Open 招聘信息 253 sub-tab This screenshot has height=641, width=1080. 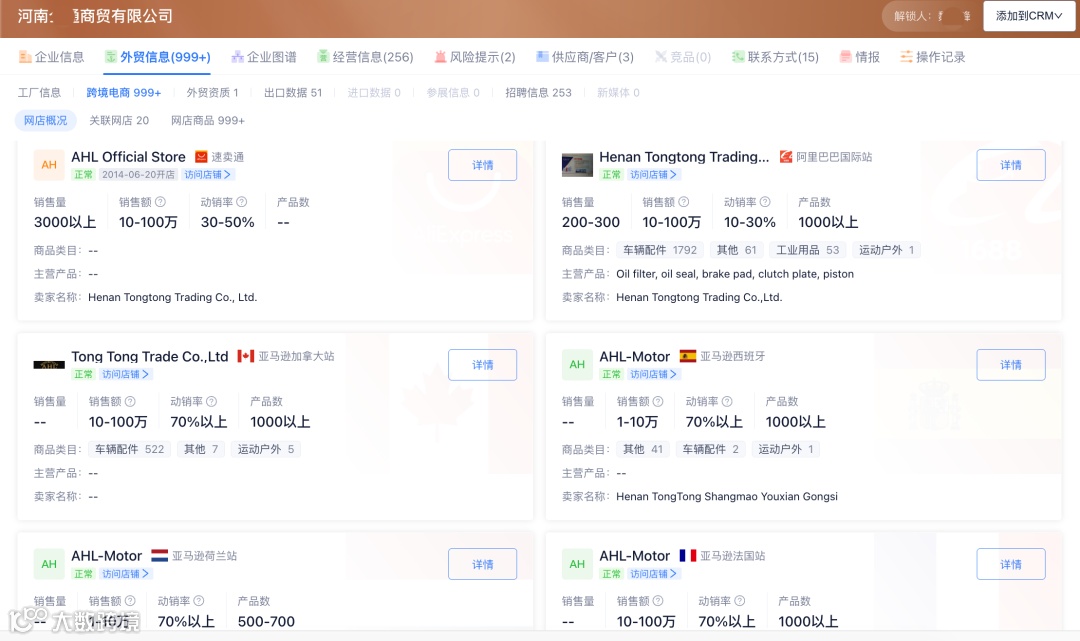pos(538,92)
